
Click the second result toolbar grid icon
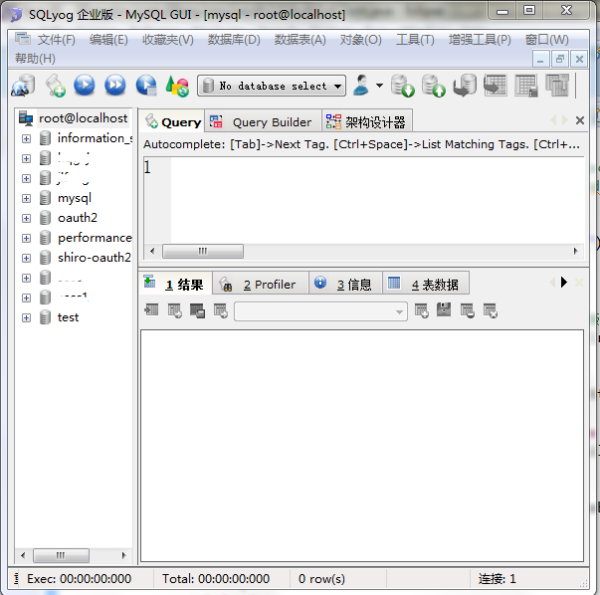click(174, 310)
